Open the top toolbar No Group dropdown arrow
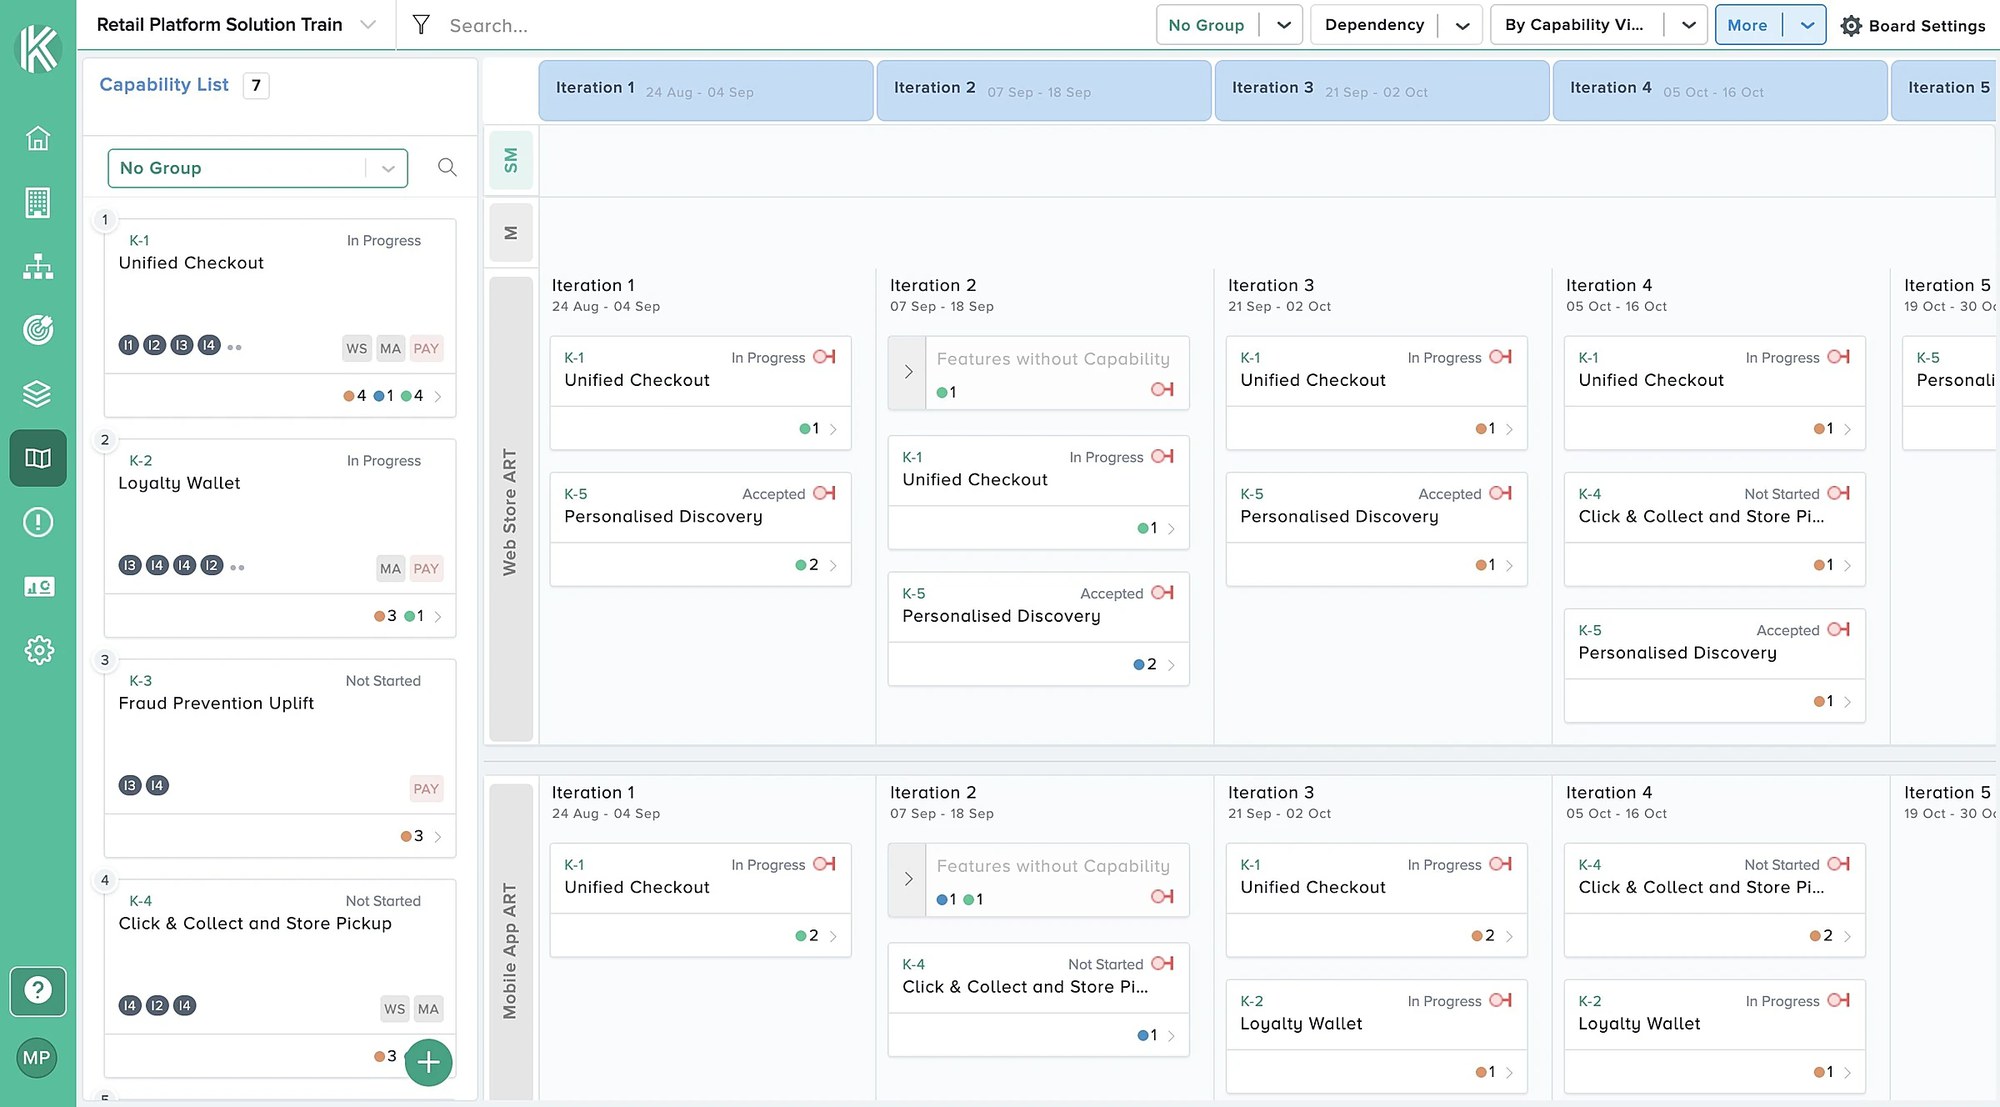Image resolution: width=2000 pixels, height=1107 pixels. click(1283, 25)
